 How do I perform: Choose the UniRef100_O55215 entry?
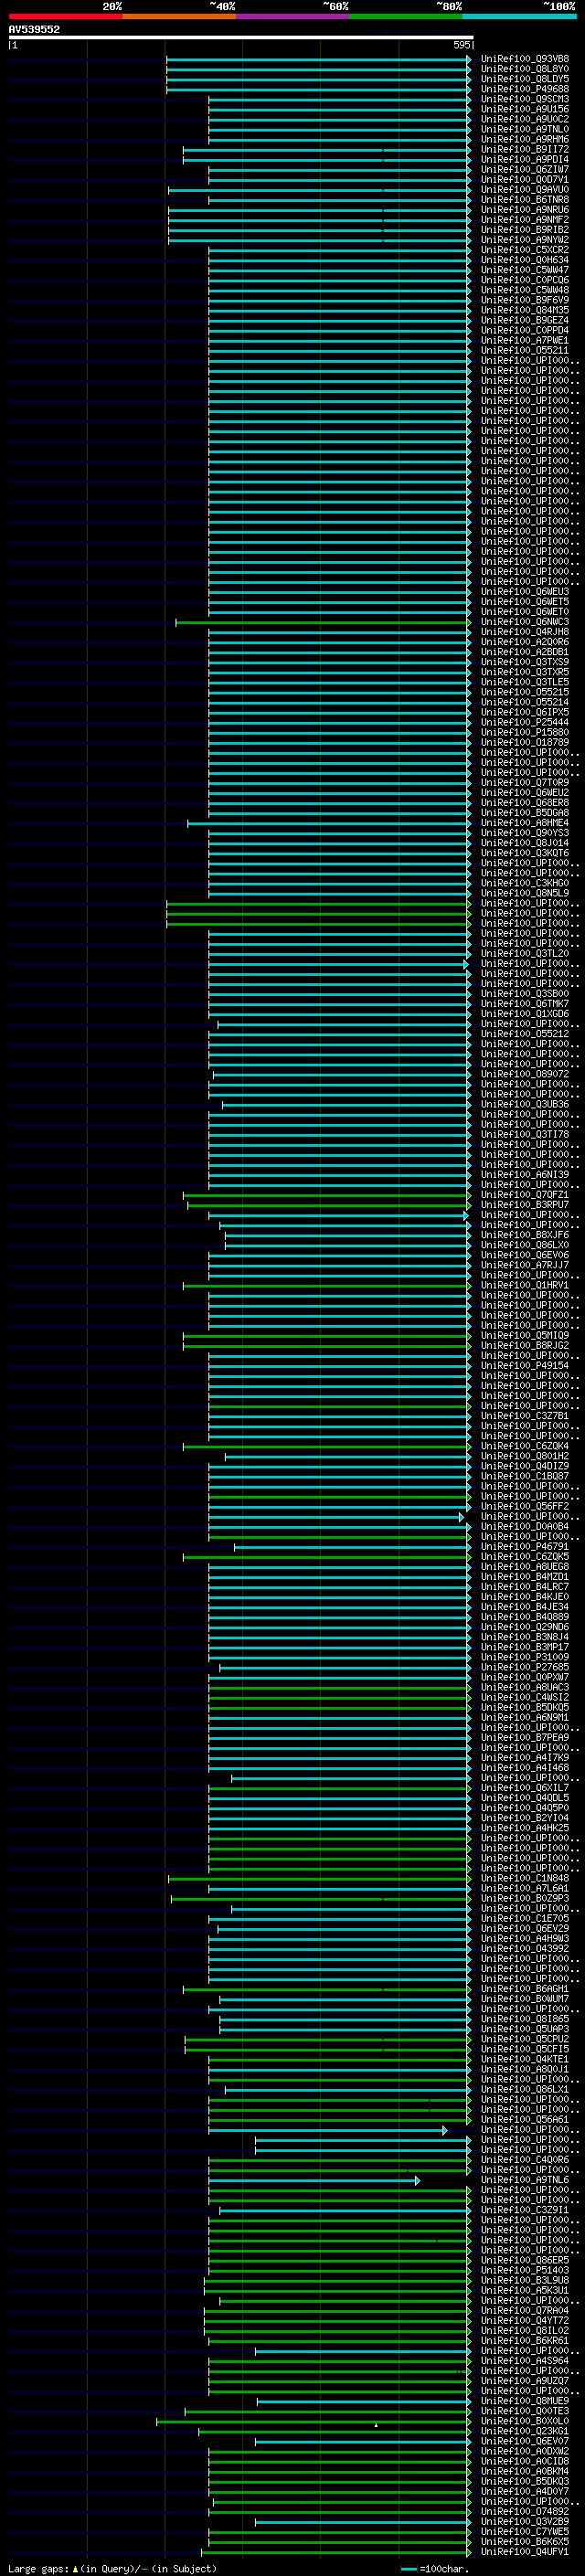525,692
